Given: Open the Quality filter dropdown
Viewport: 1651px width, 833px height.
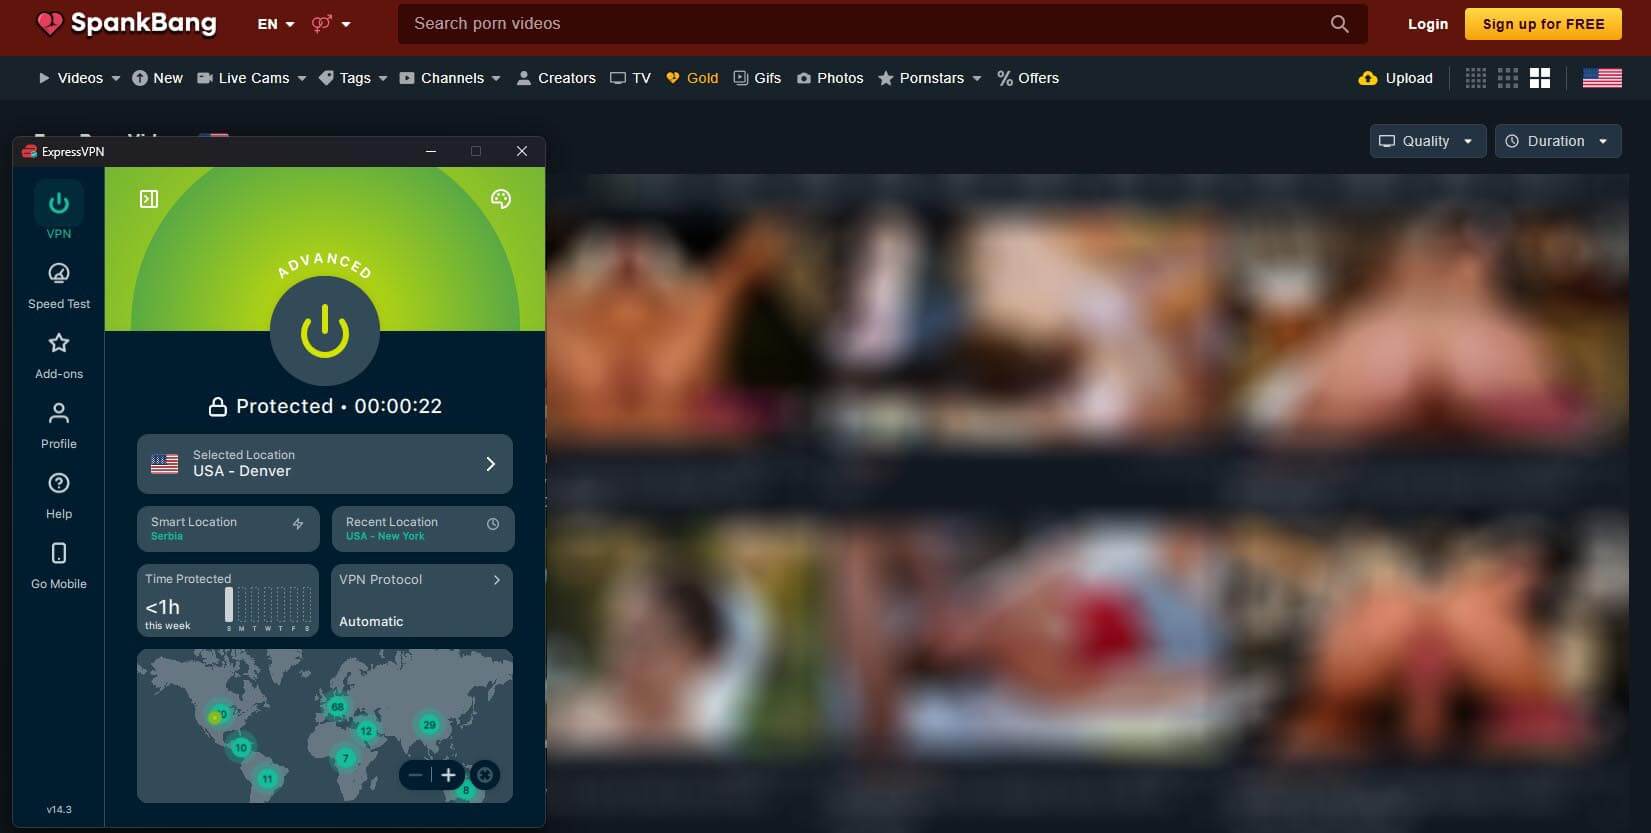Looking at the screenshot, I should point(1427,141).
